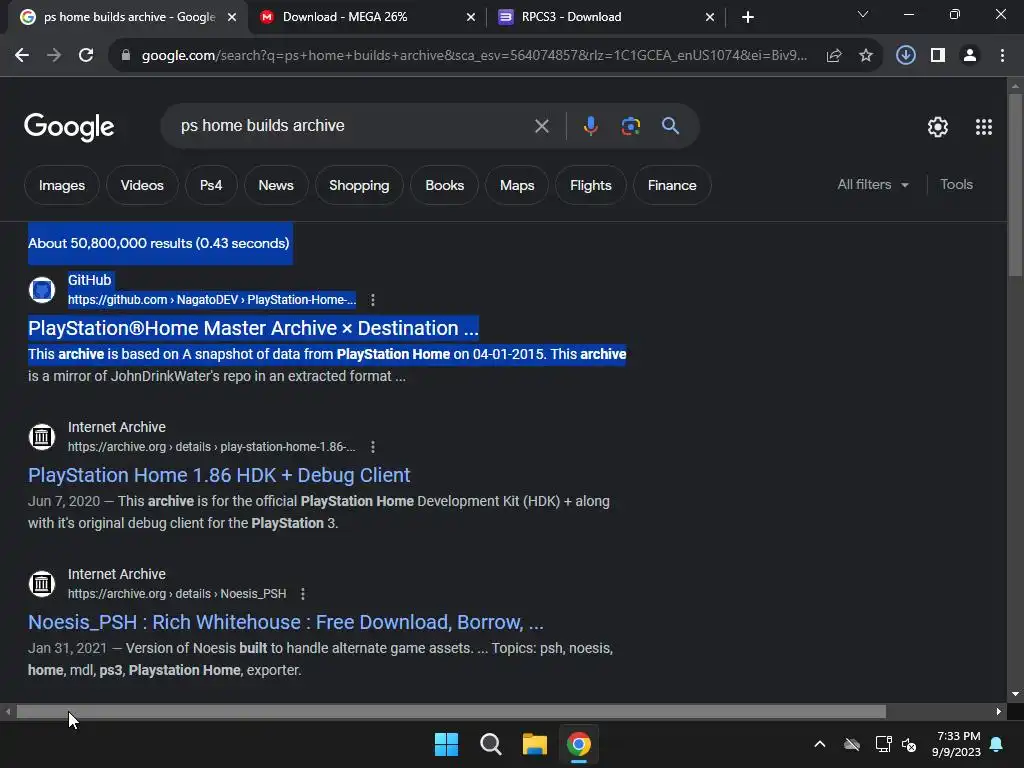Close the RPCS3 Download tab
The image size is (1024, 768).
click(710, 18)
